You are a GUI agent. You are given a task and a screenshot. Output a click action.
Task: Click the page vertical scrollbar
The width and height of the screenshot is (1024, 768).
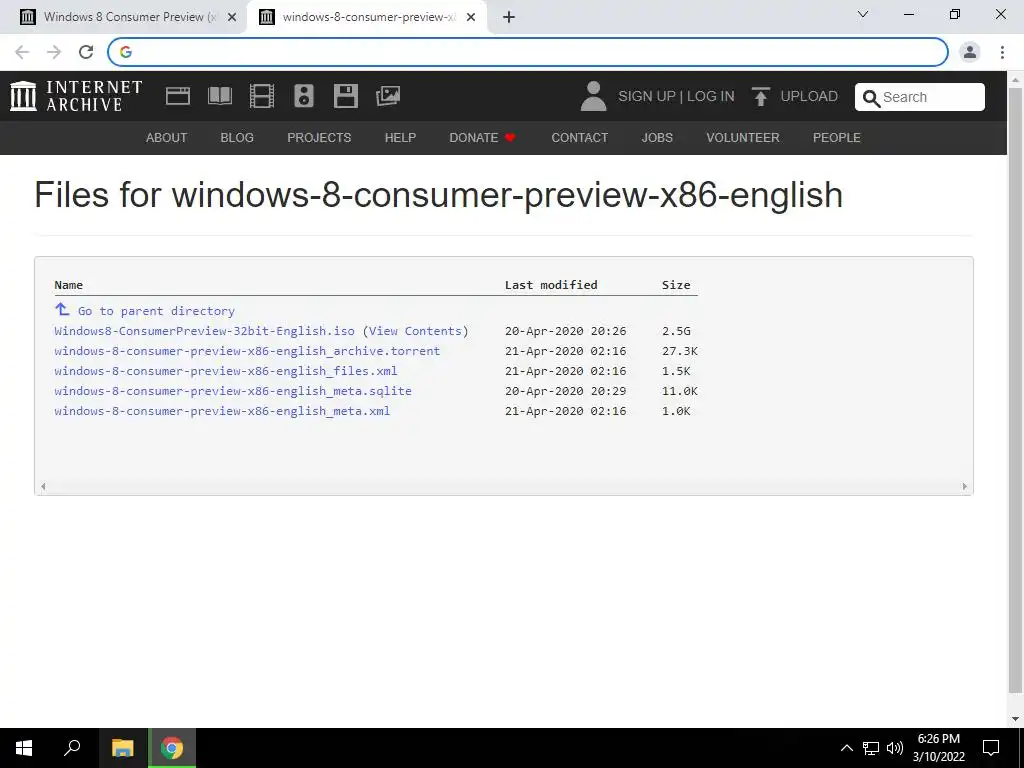(1016, 389)
